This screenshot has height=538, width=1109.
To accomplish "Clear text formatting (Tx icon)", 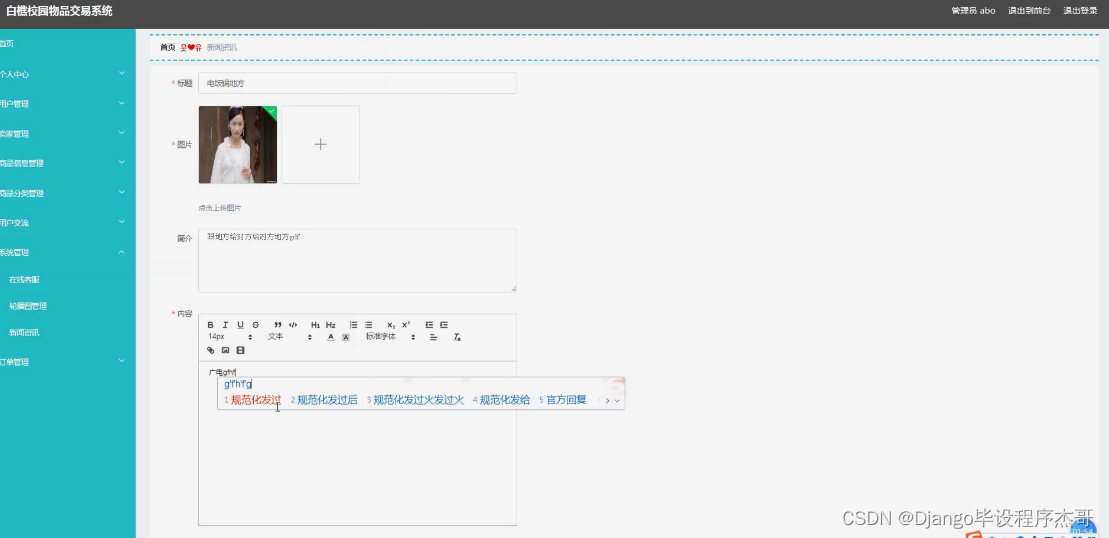I will (457, 337).
